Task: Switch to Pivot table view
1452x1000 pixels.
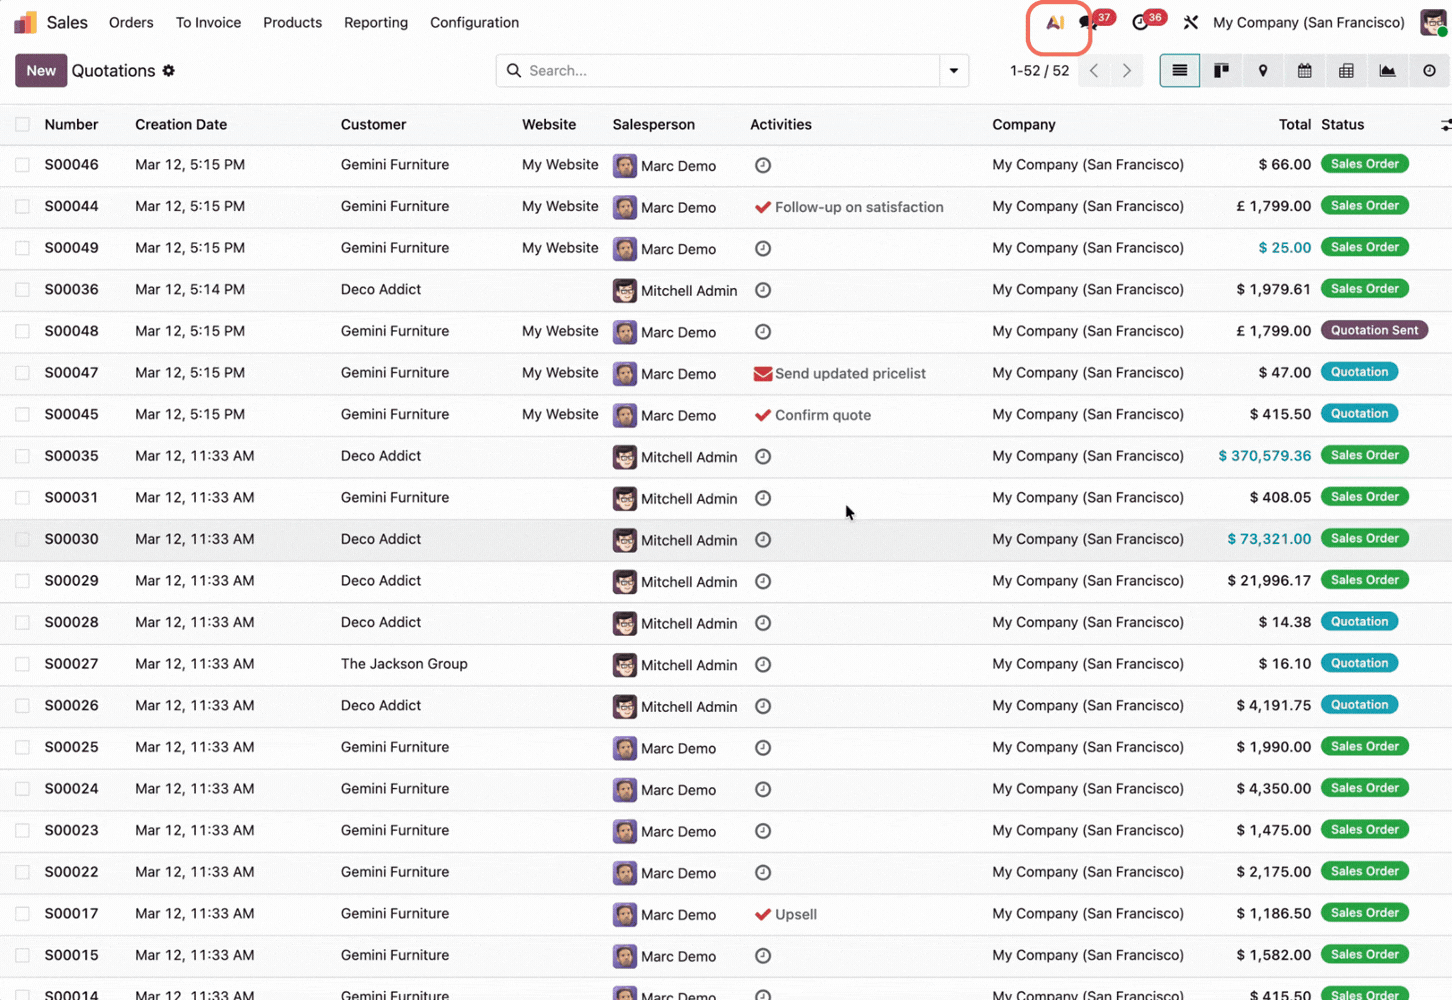Action: (x=1346, y=71)
